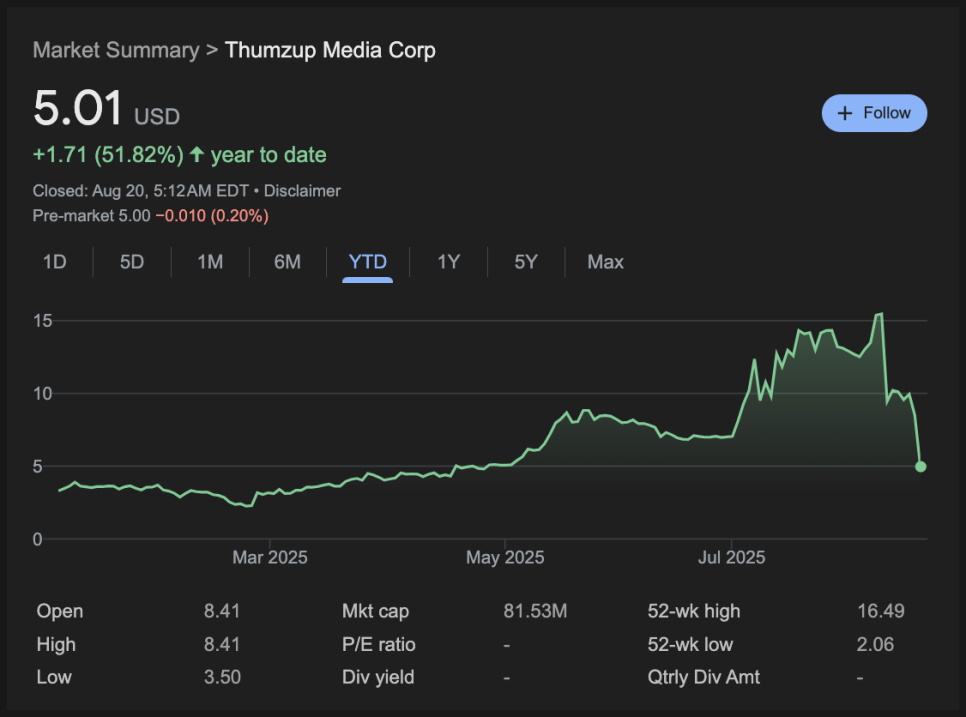Show the Max chart range

(x=606, y=262)
